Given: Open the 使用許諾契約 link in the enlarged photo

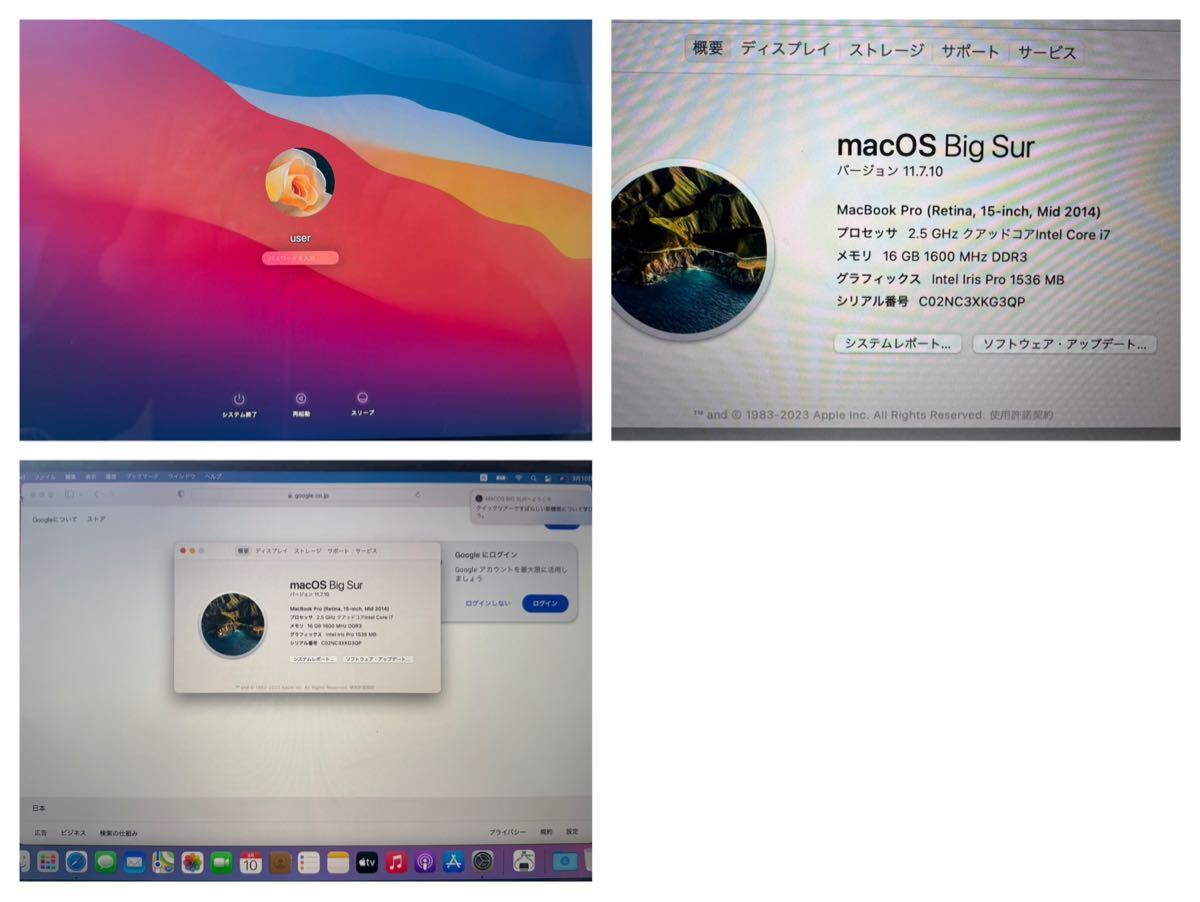Looking at the screenshot, I should click(1021, 414).
